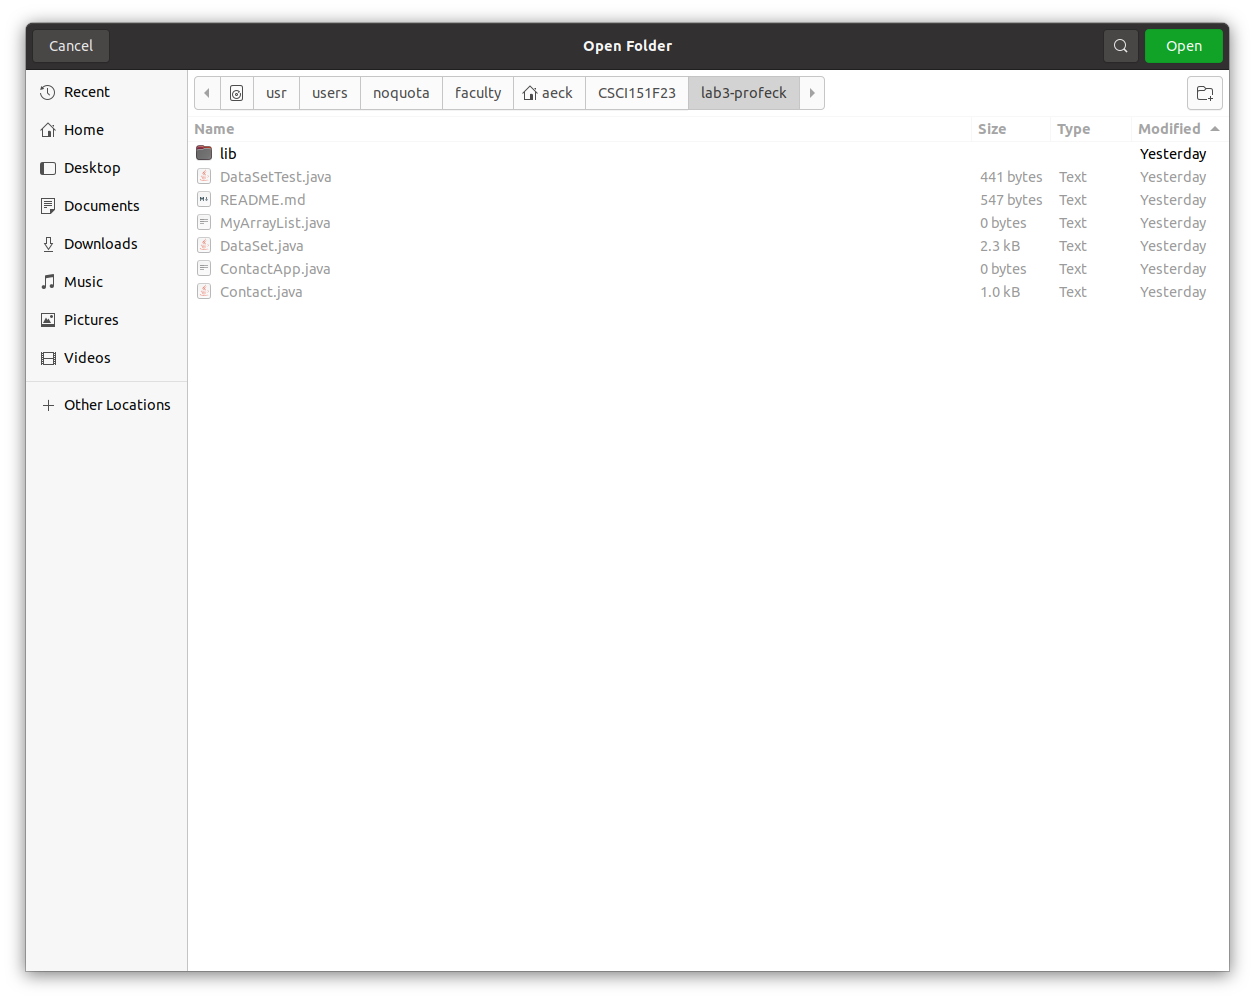
Task: Go to the CSCI151F23 path segment
Action: click(x=637, y=93)
